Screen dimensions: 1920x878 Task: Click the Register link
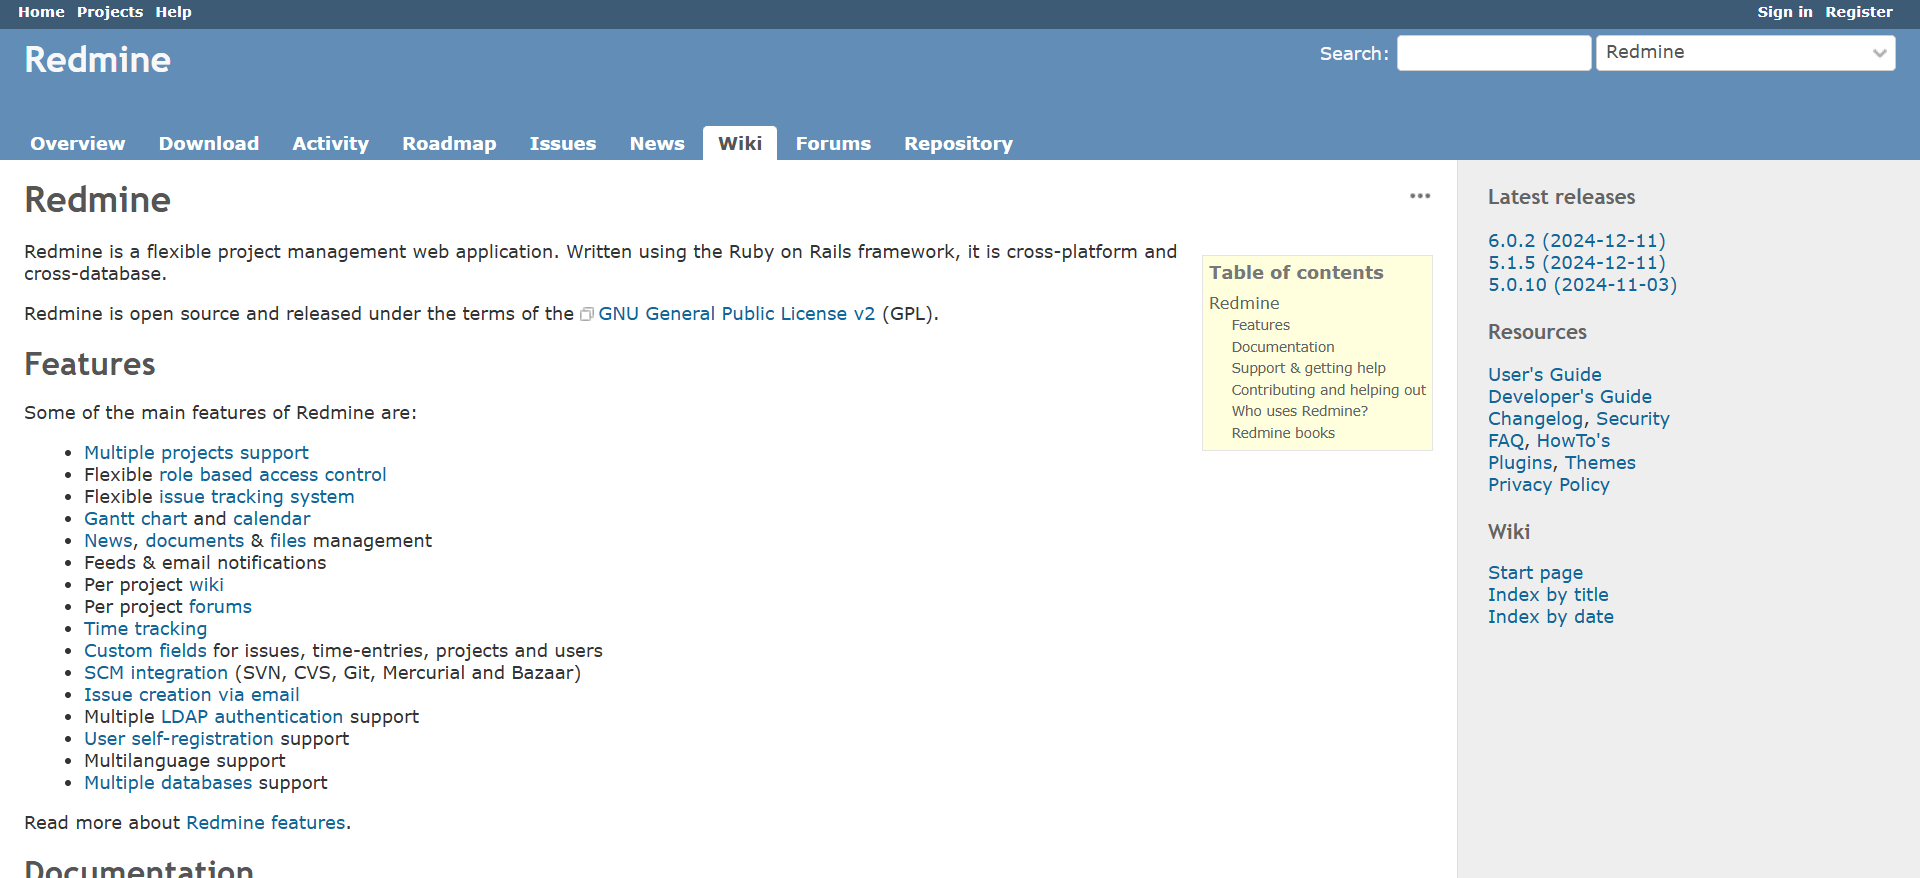1859,12
